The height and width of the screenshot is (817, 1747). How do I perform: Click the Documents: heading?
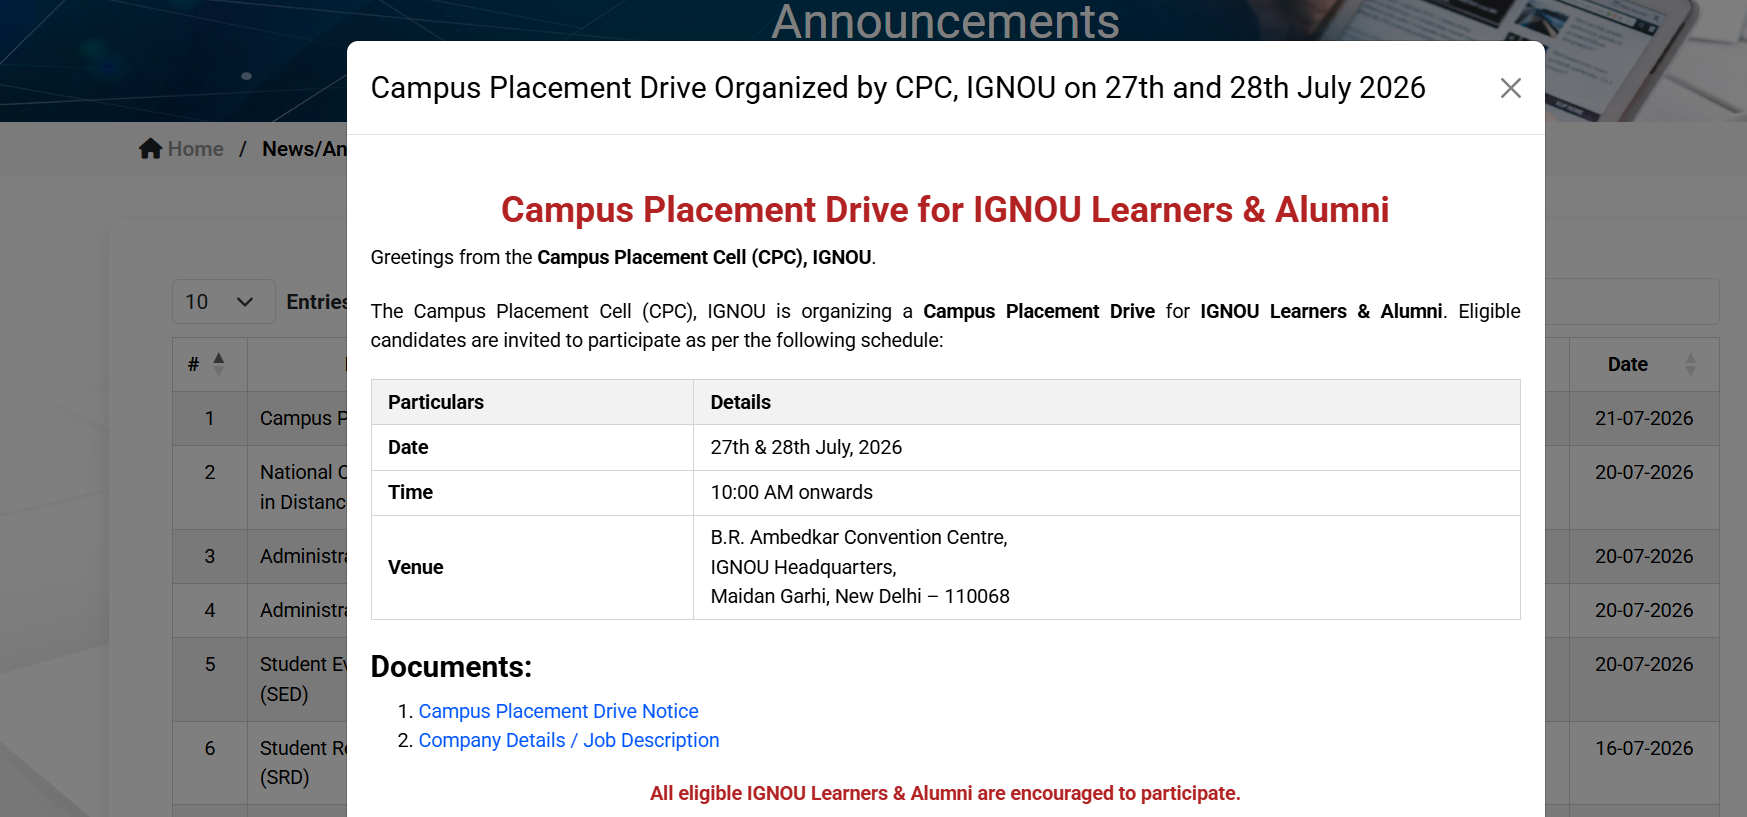tap(451, 667)
